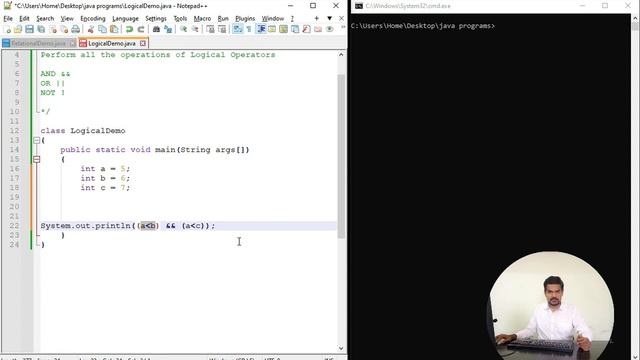Open Find using the binoculars icon
This screenshot has height=360, width=640.
tap(156, 29)
